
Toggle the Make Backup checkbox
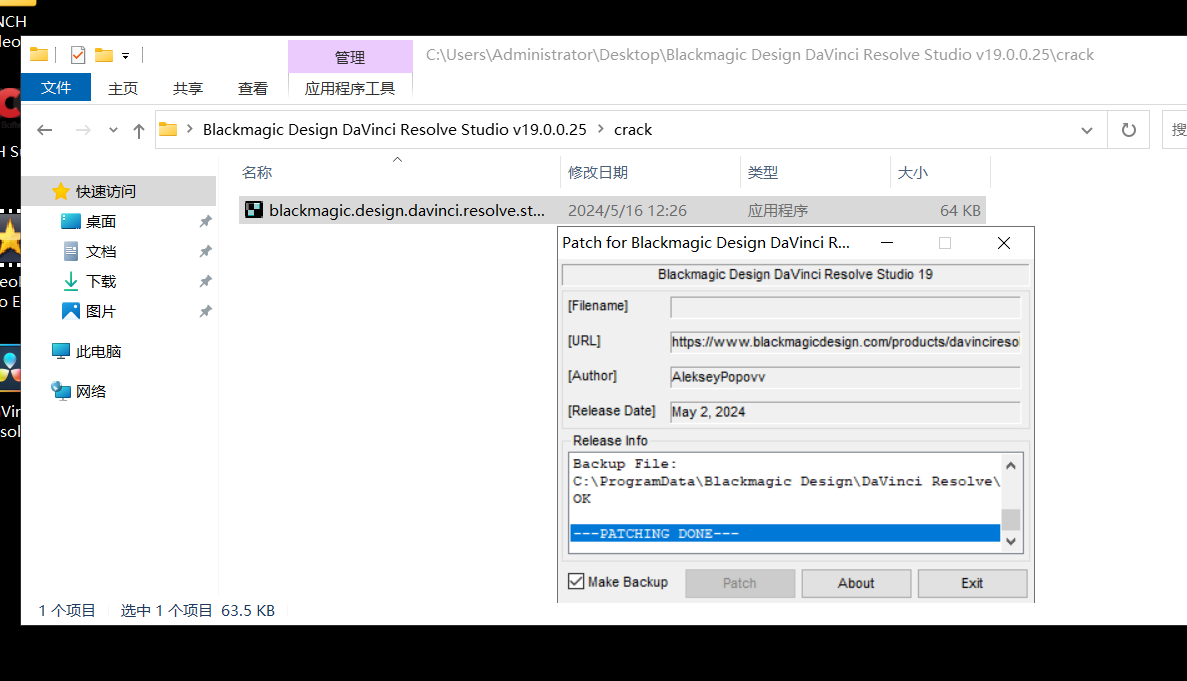[576, 581]
